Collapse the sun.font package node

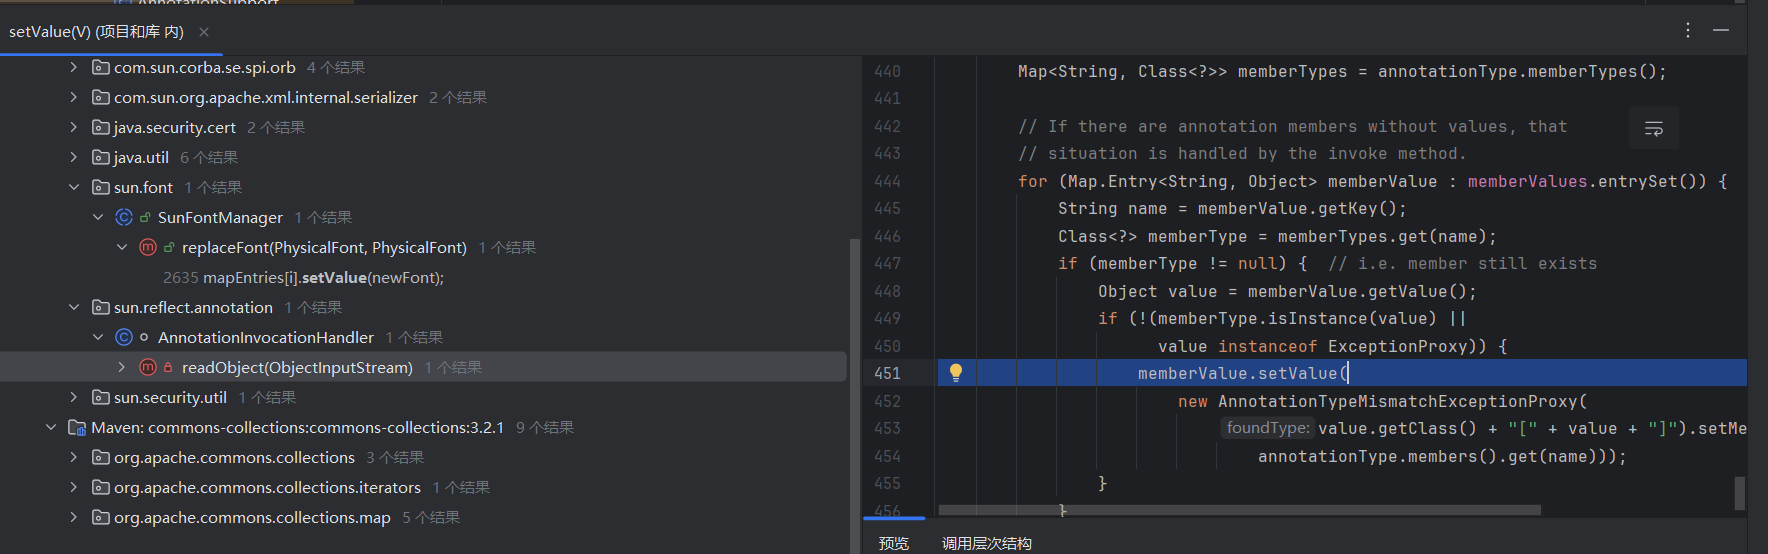click(x=74, y=187)
